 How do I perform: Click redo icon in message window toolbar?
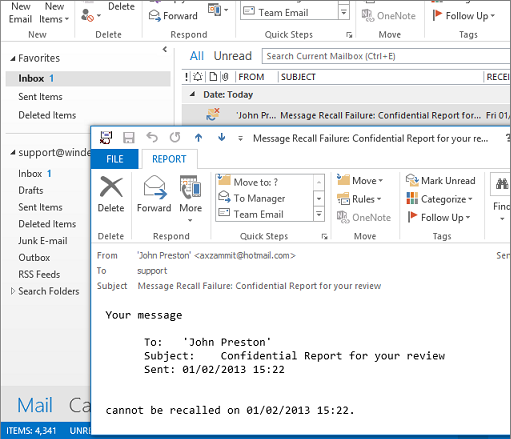pyautogui.click(x=175, y=137)
